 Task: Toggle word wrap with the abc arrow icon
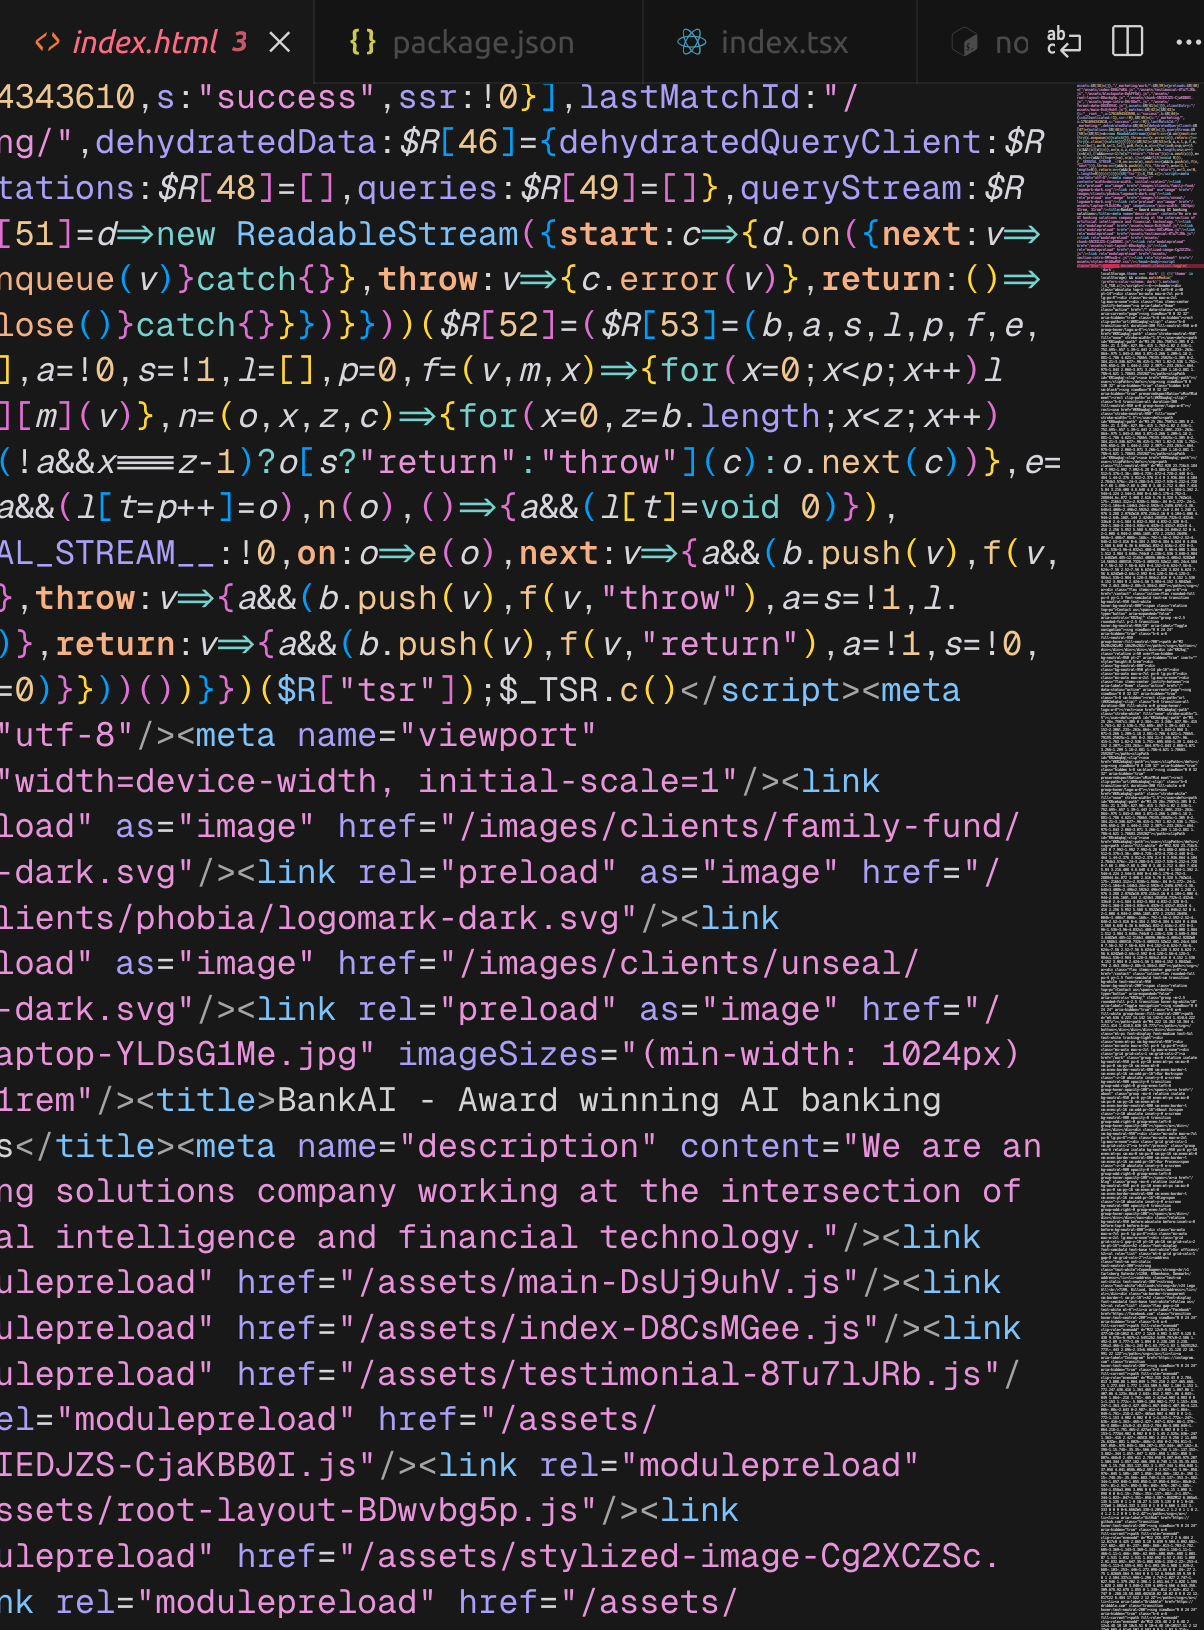(x=1064, y=42)
